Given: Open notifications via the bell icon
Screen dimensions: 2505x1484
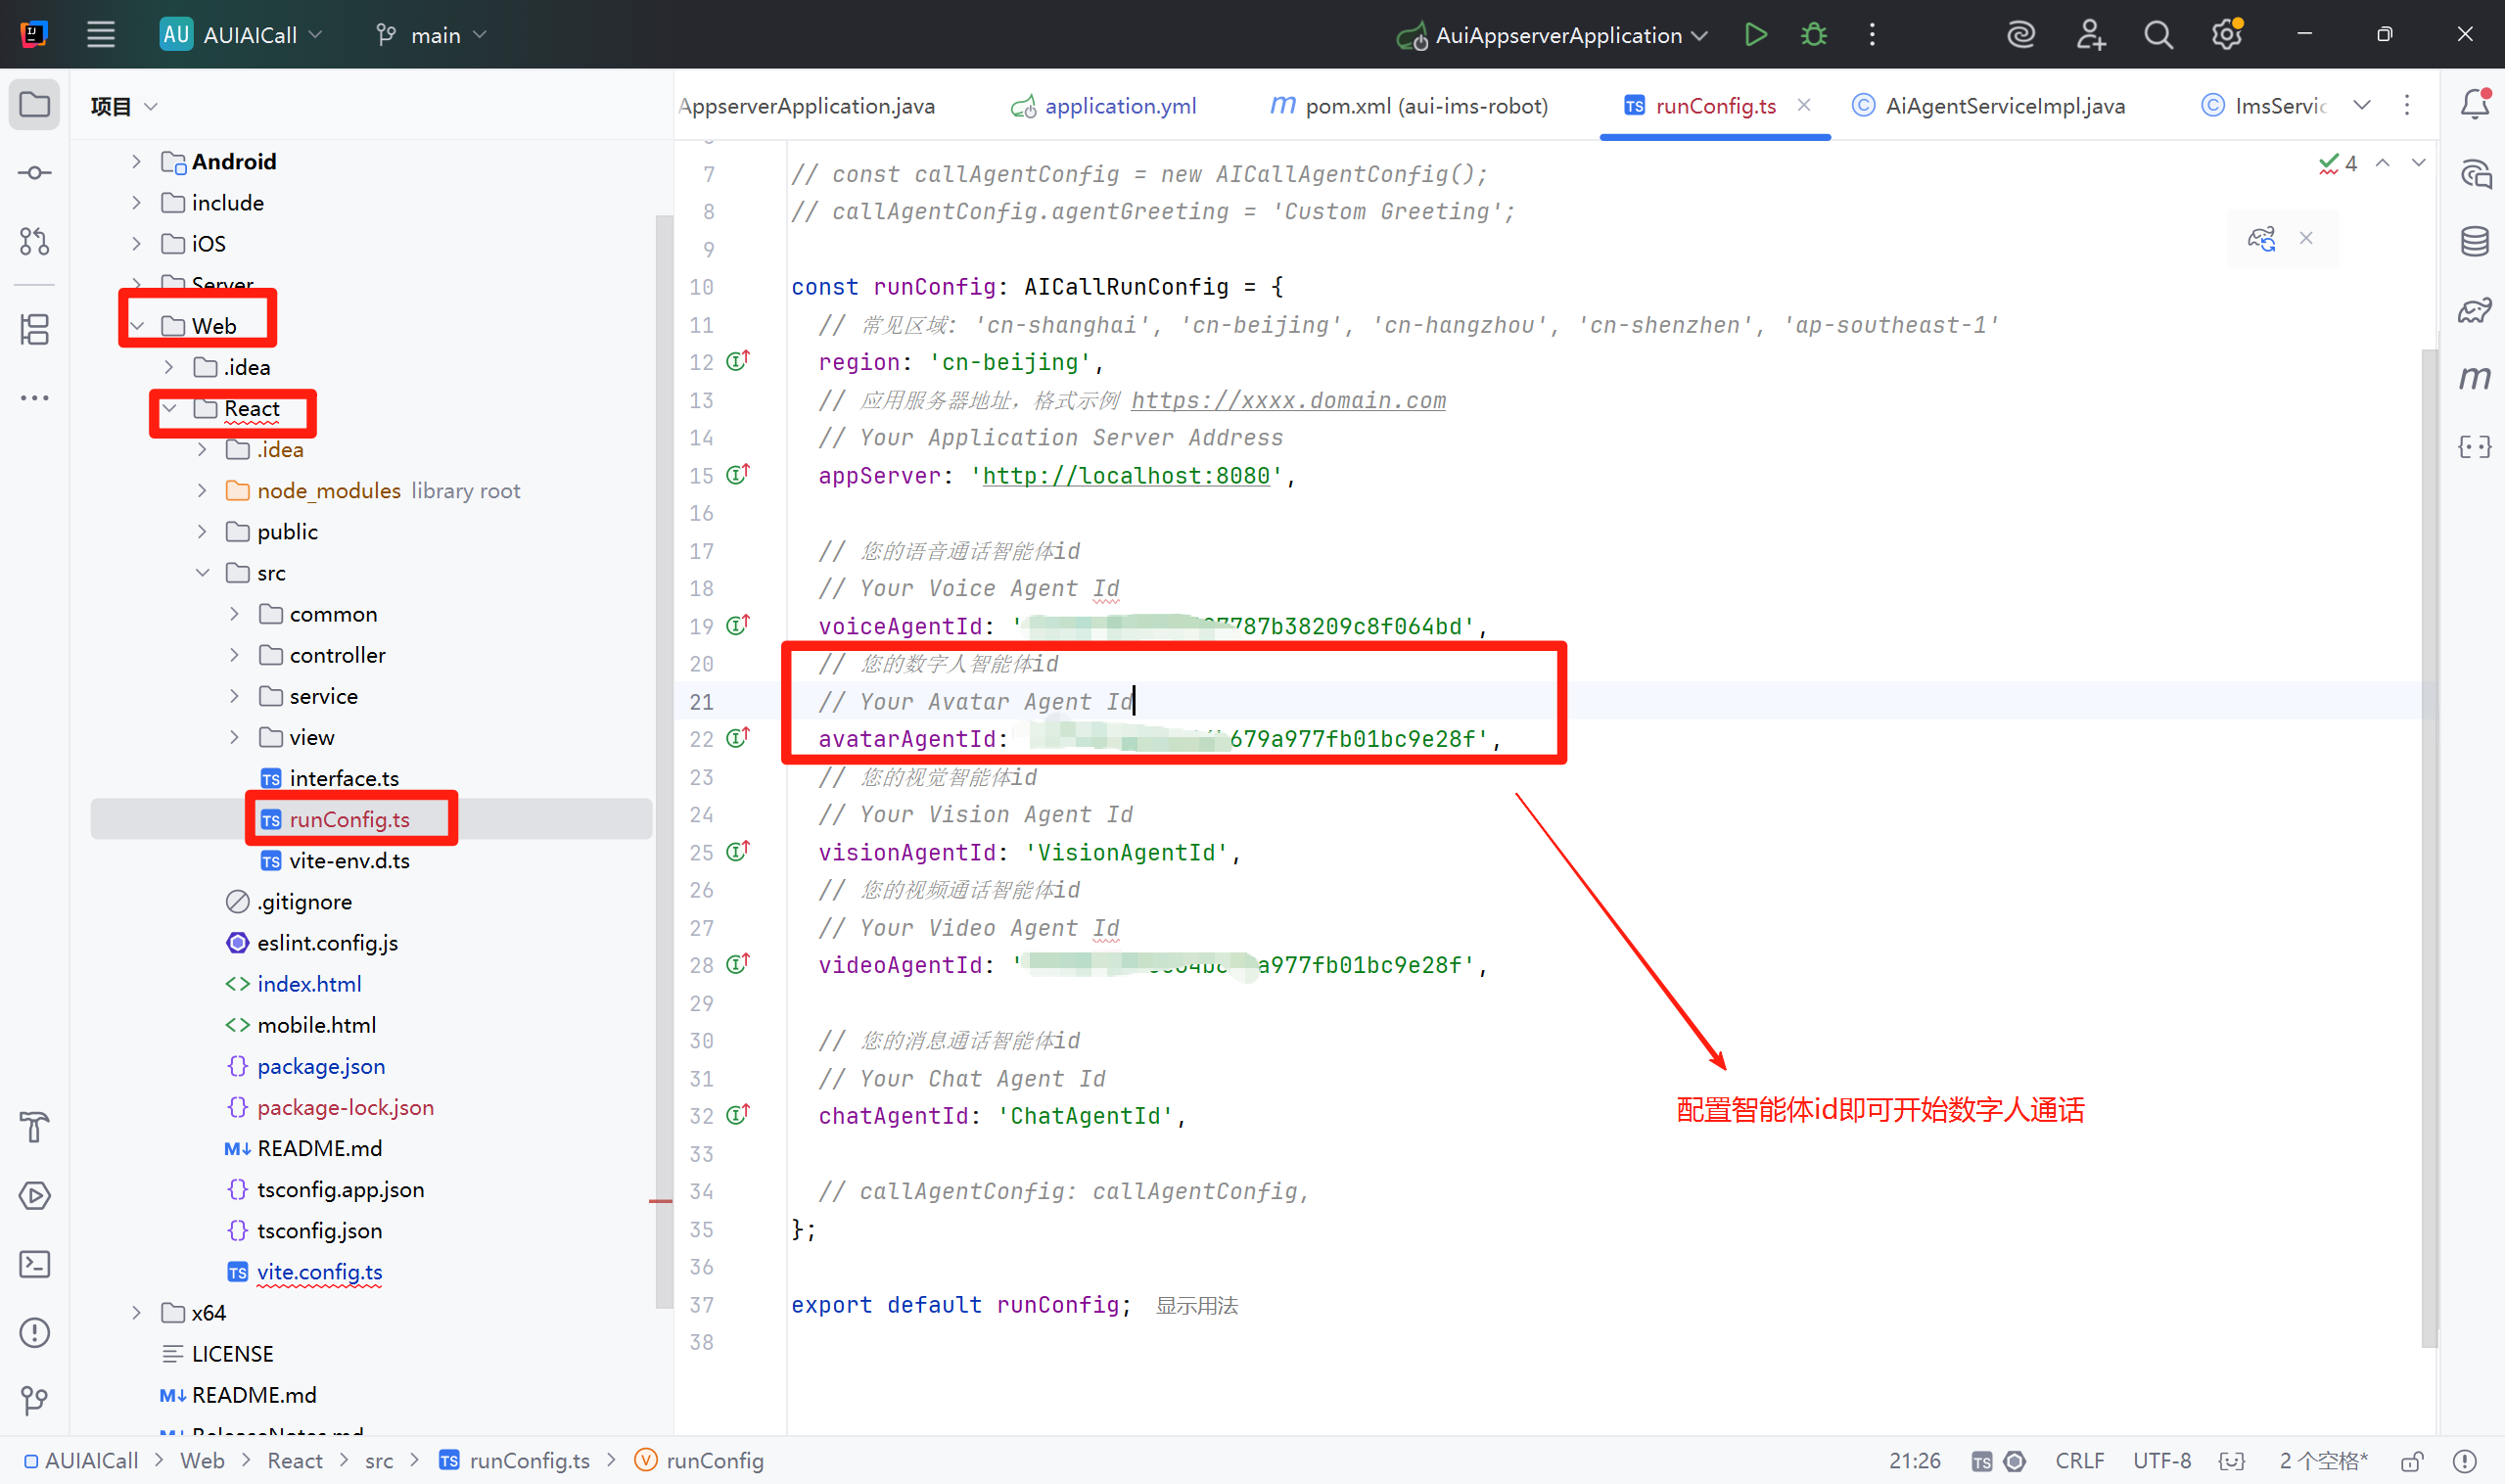Looking at the screenshot, I should pos(2474,104).
